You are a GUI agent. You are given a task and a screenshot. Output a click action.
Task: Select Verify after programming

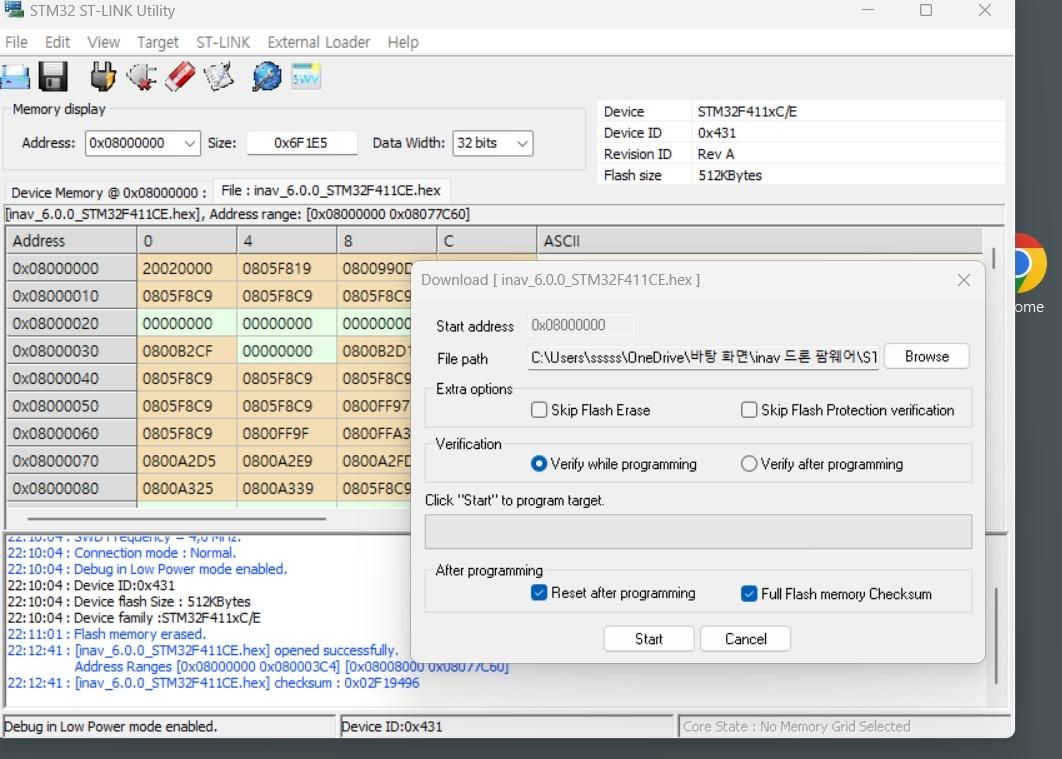pos(748,463)
